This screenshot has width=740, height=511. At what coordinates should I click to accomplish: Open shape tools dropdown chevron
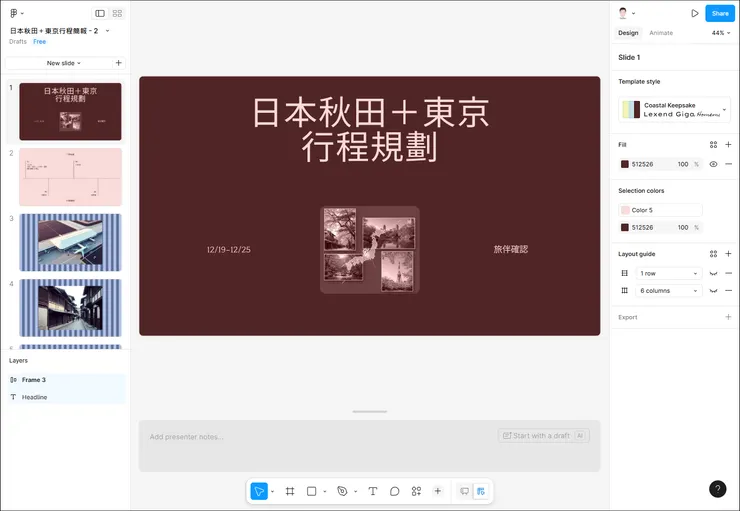325,492
